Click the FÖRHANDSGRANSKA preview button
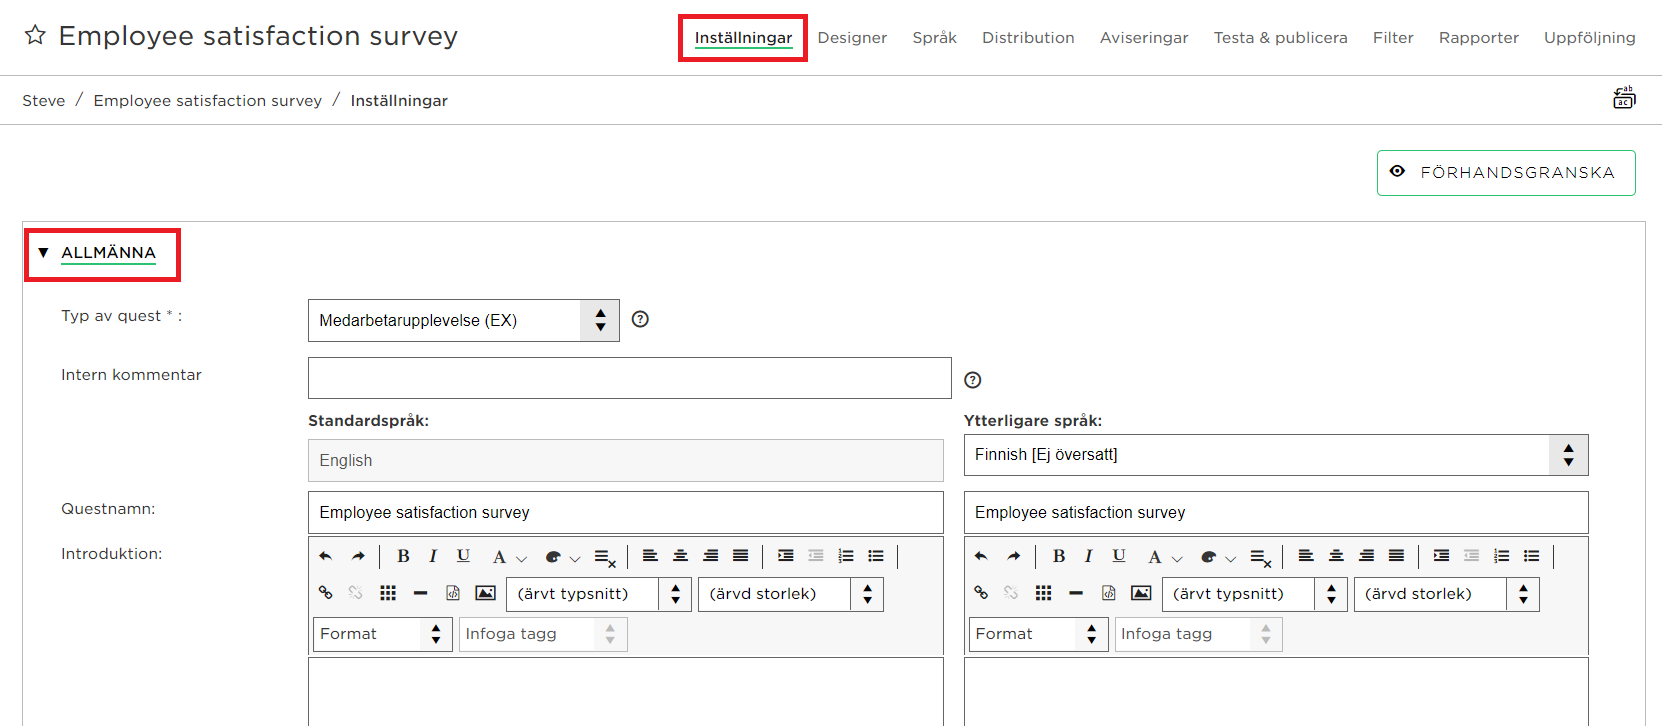The width and height of the screenshot is (1662, 726). 1506,173
